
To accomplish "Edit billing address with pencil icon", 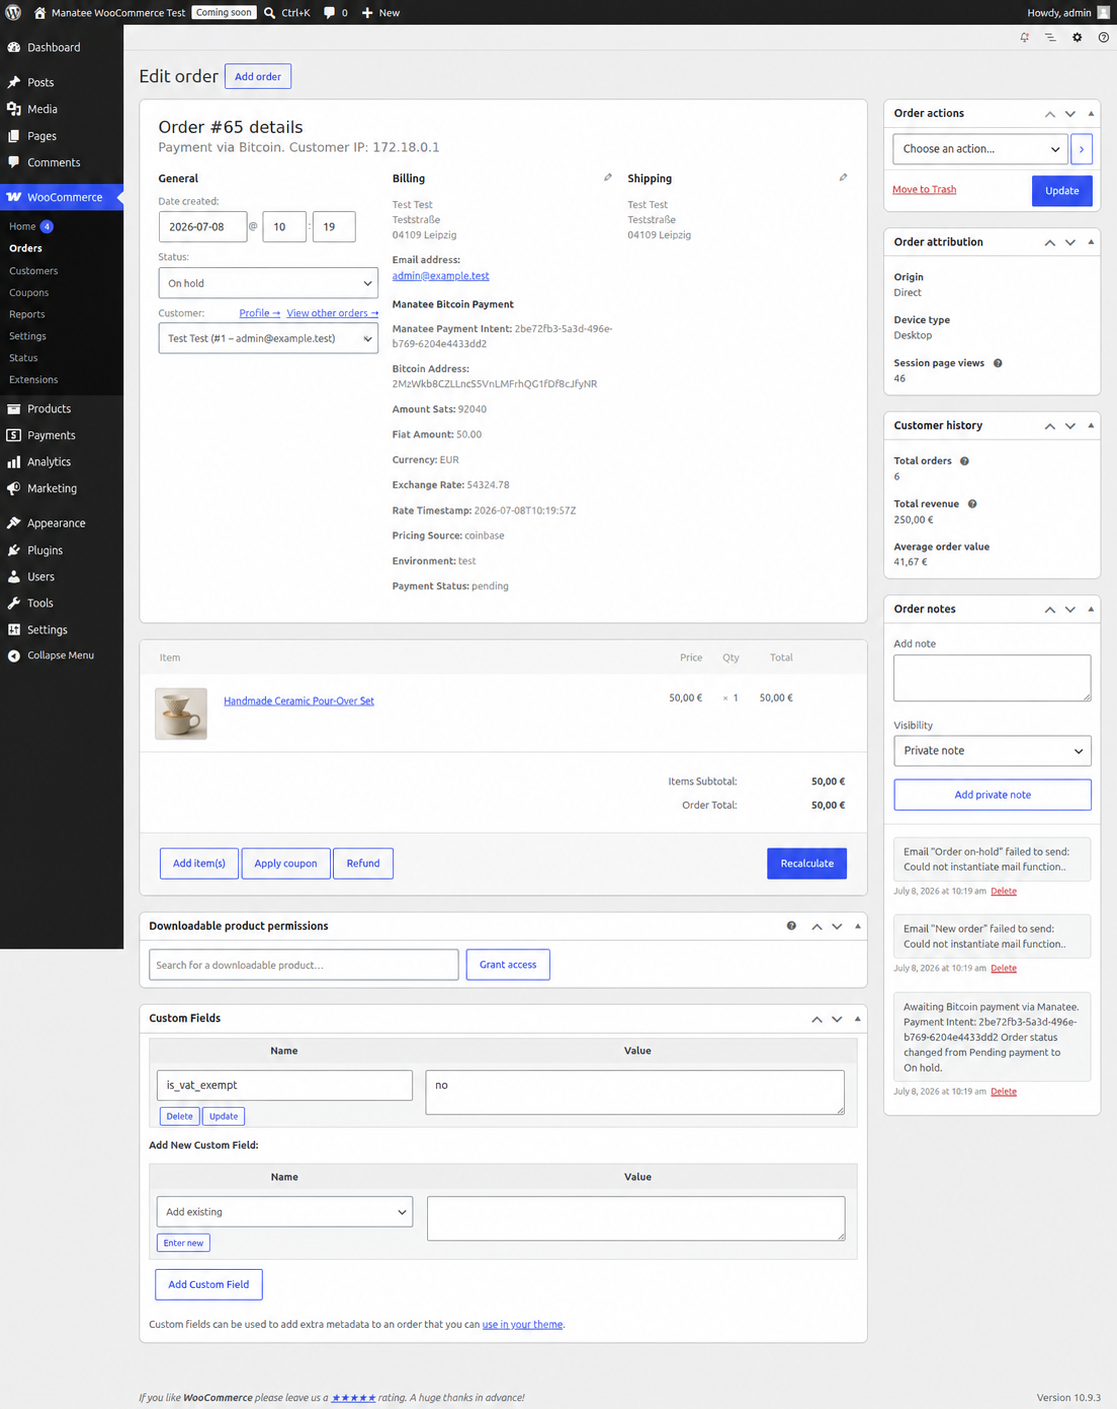I will point(607,177).
